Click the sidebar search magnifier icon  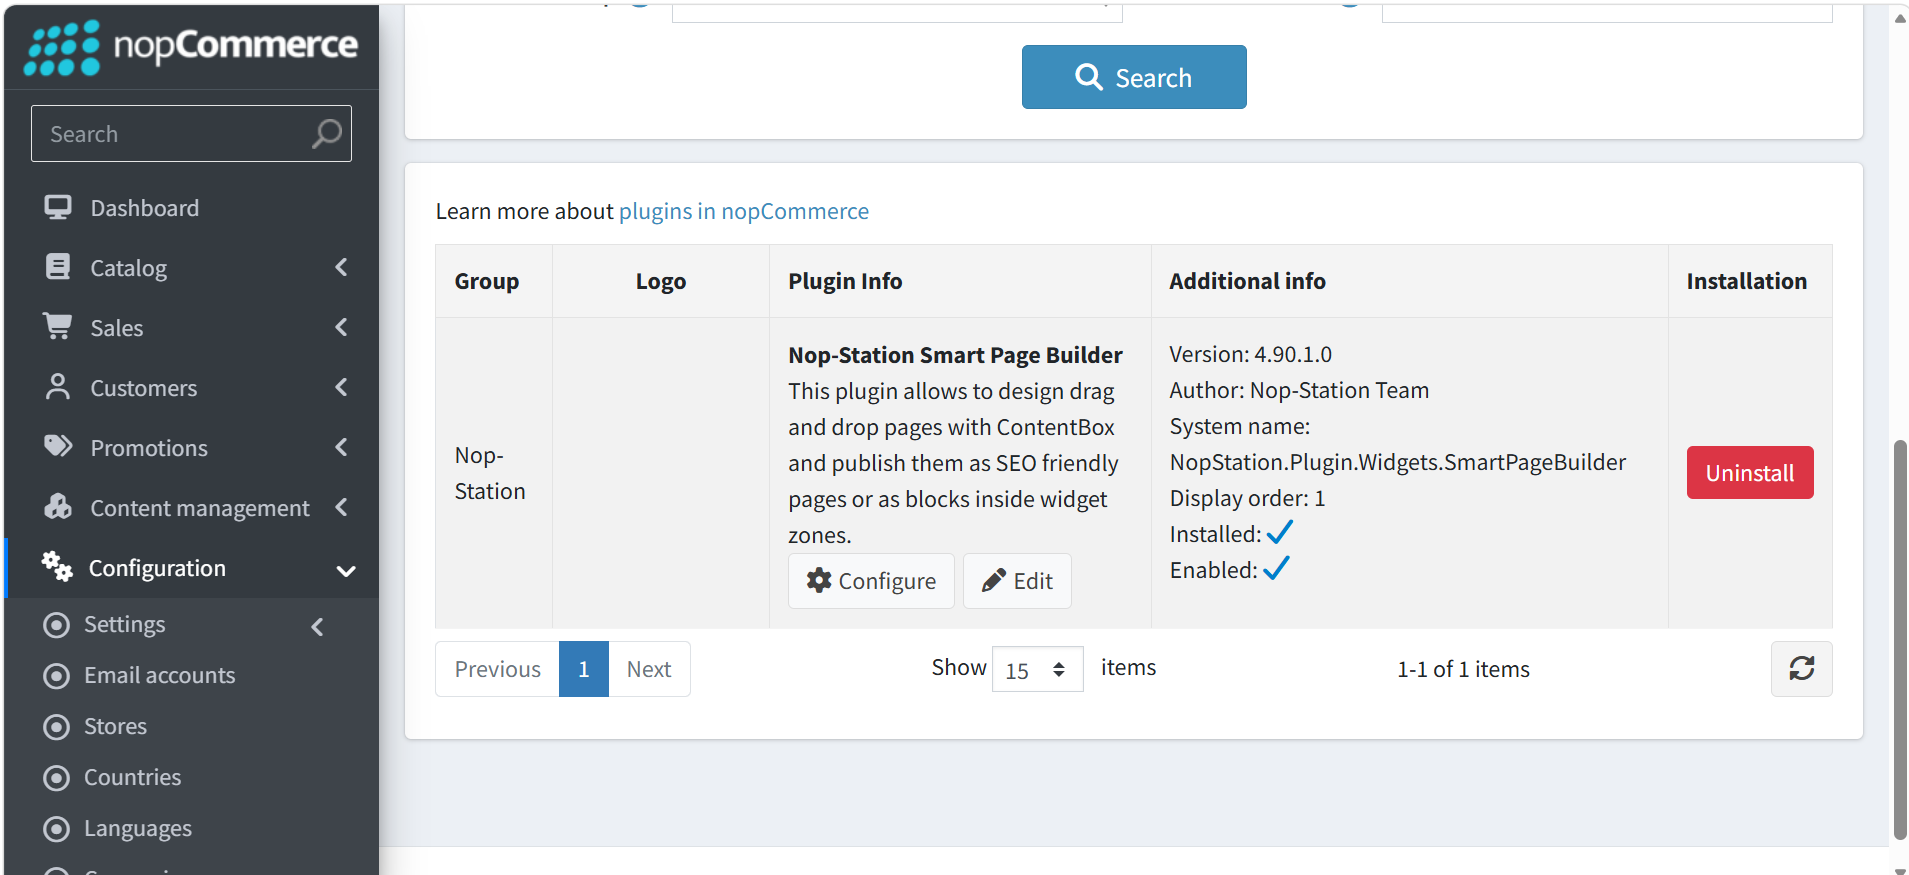[x=326, y=133]
